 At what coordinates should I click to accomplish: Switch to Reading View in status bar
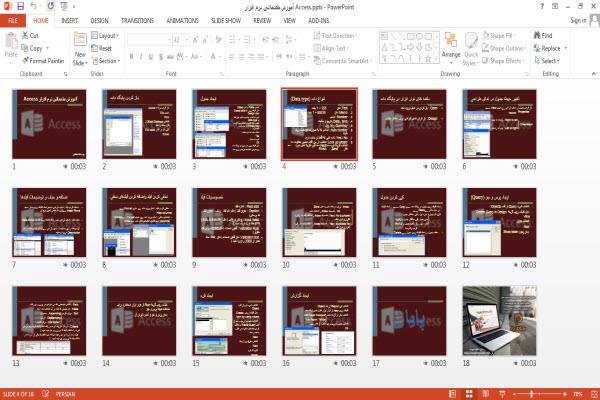pyautogui.click(x=486, y=394)
